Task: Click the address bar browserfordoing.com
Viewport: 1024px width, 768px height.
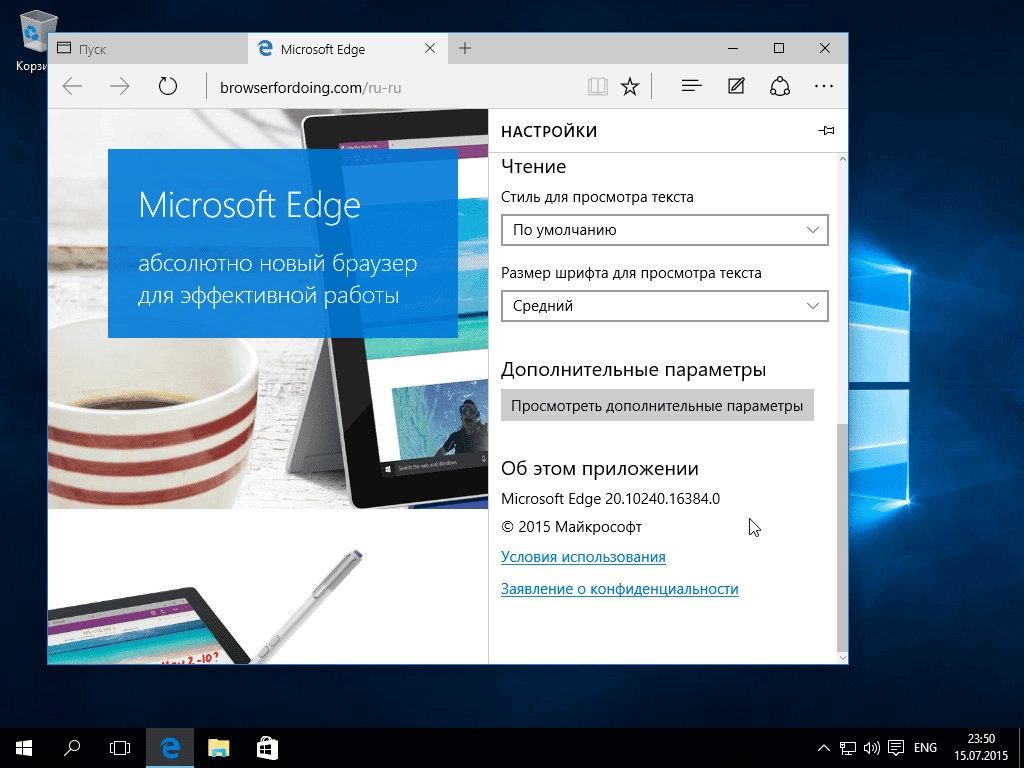Action: 395,87
